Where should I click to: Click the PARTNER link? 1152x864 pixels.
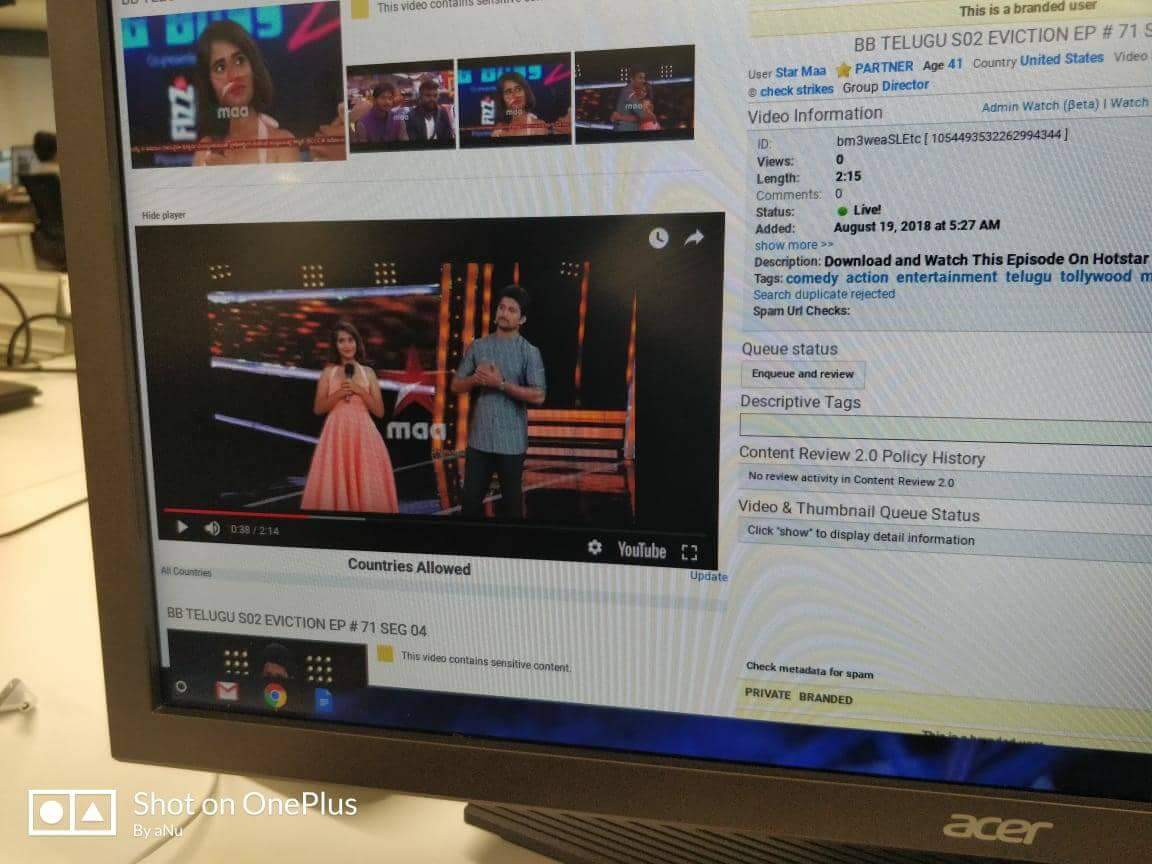tap(884, 67)
